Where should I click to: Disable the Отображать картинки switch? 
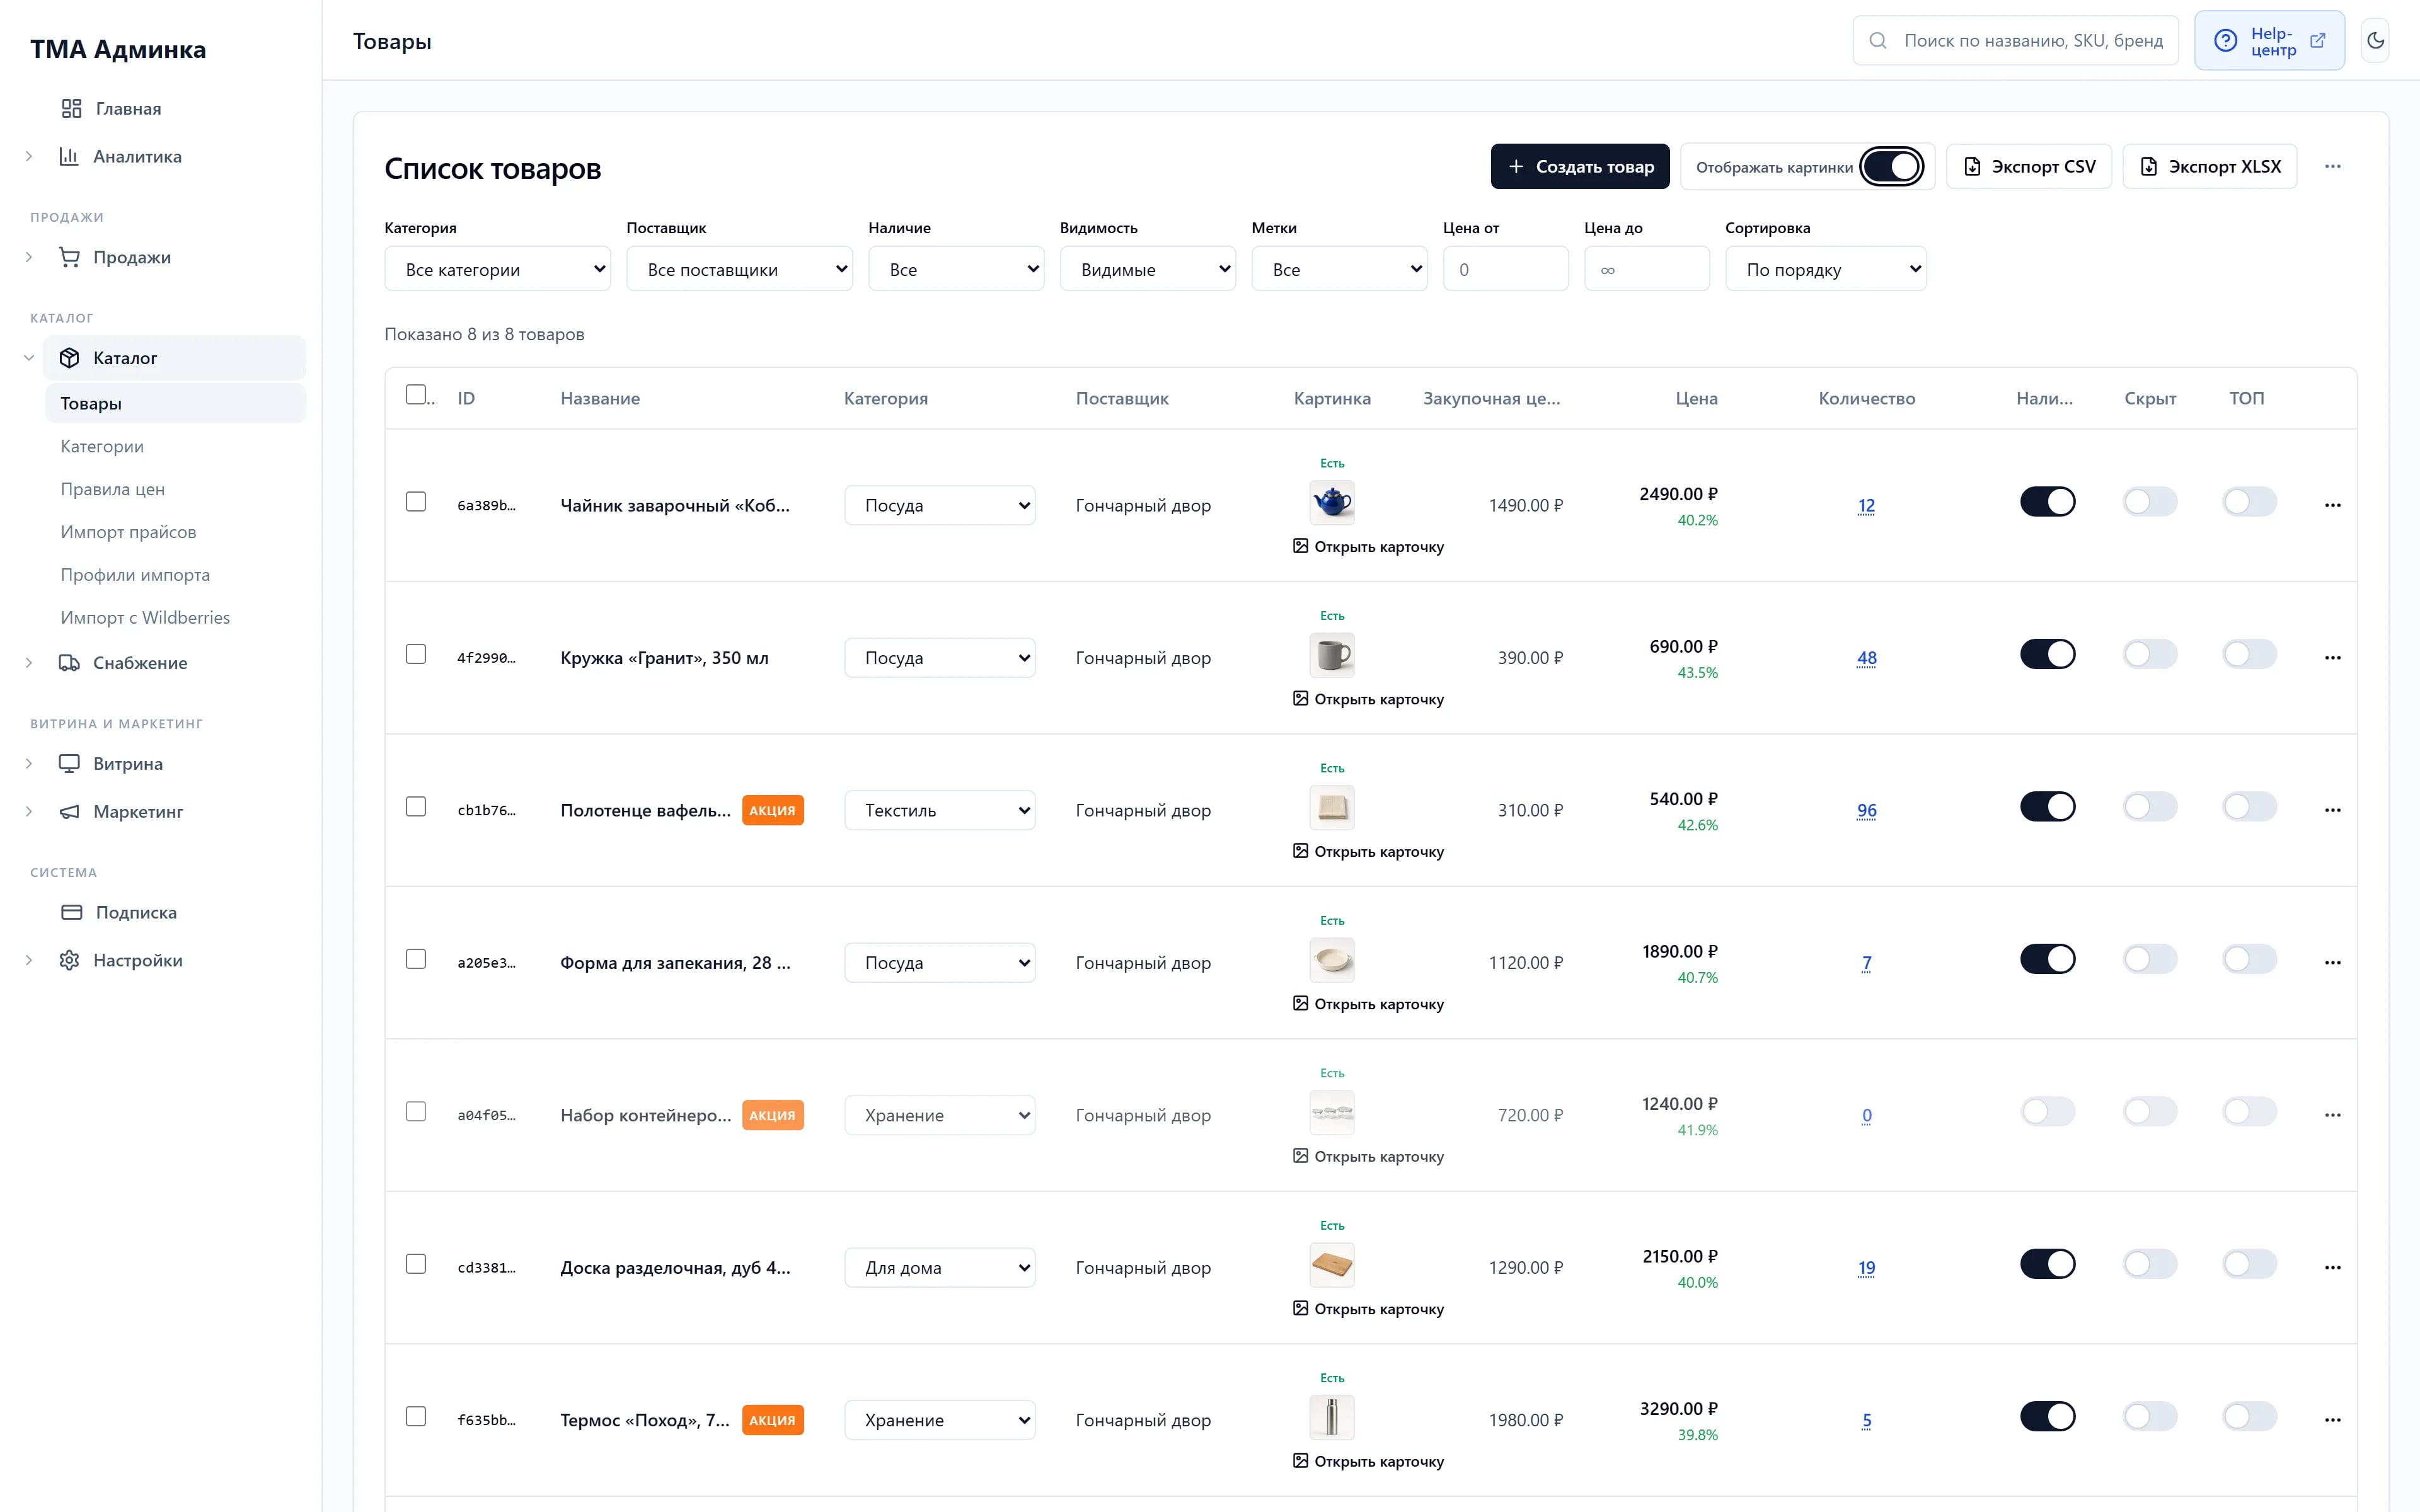1891,167
